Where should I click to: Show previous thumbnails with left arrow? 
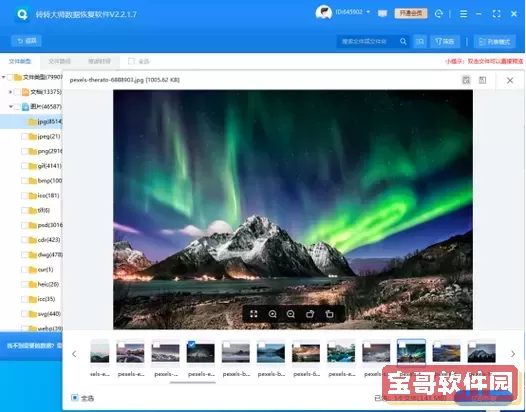74,354
